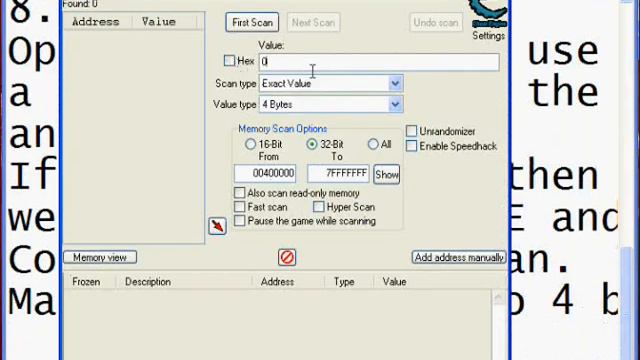
Task: Select the All memory range radio button
Action: tap(373, 144)
